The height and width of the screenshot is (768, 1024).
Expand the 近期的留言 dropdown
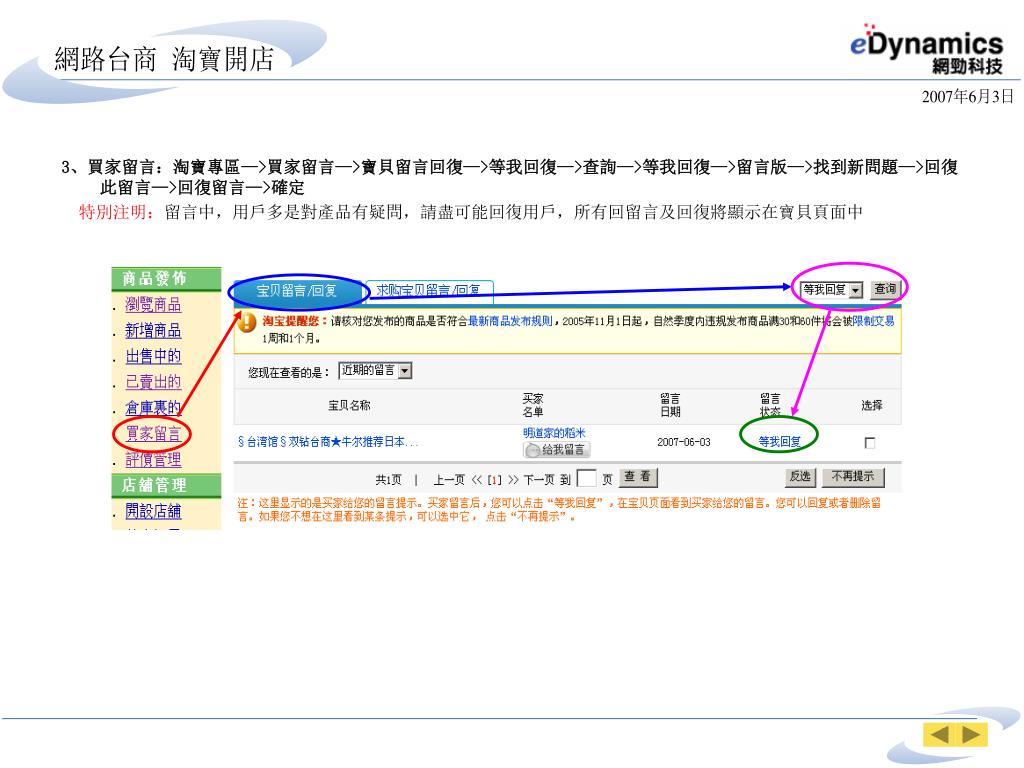point(376,371)
